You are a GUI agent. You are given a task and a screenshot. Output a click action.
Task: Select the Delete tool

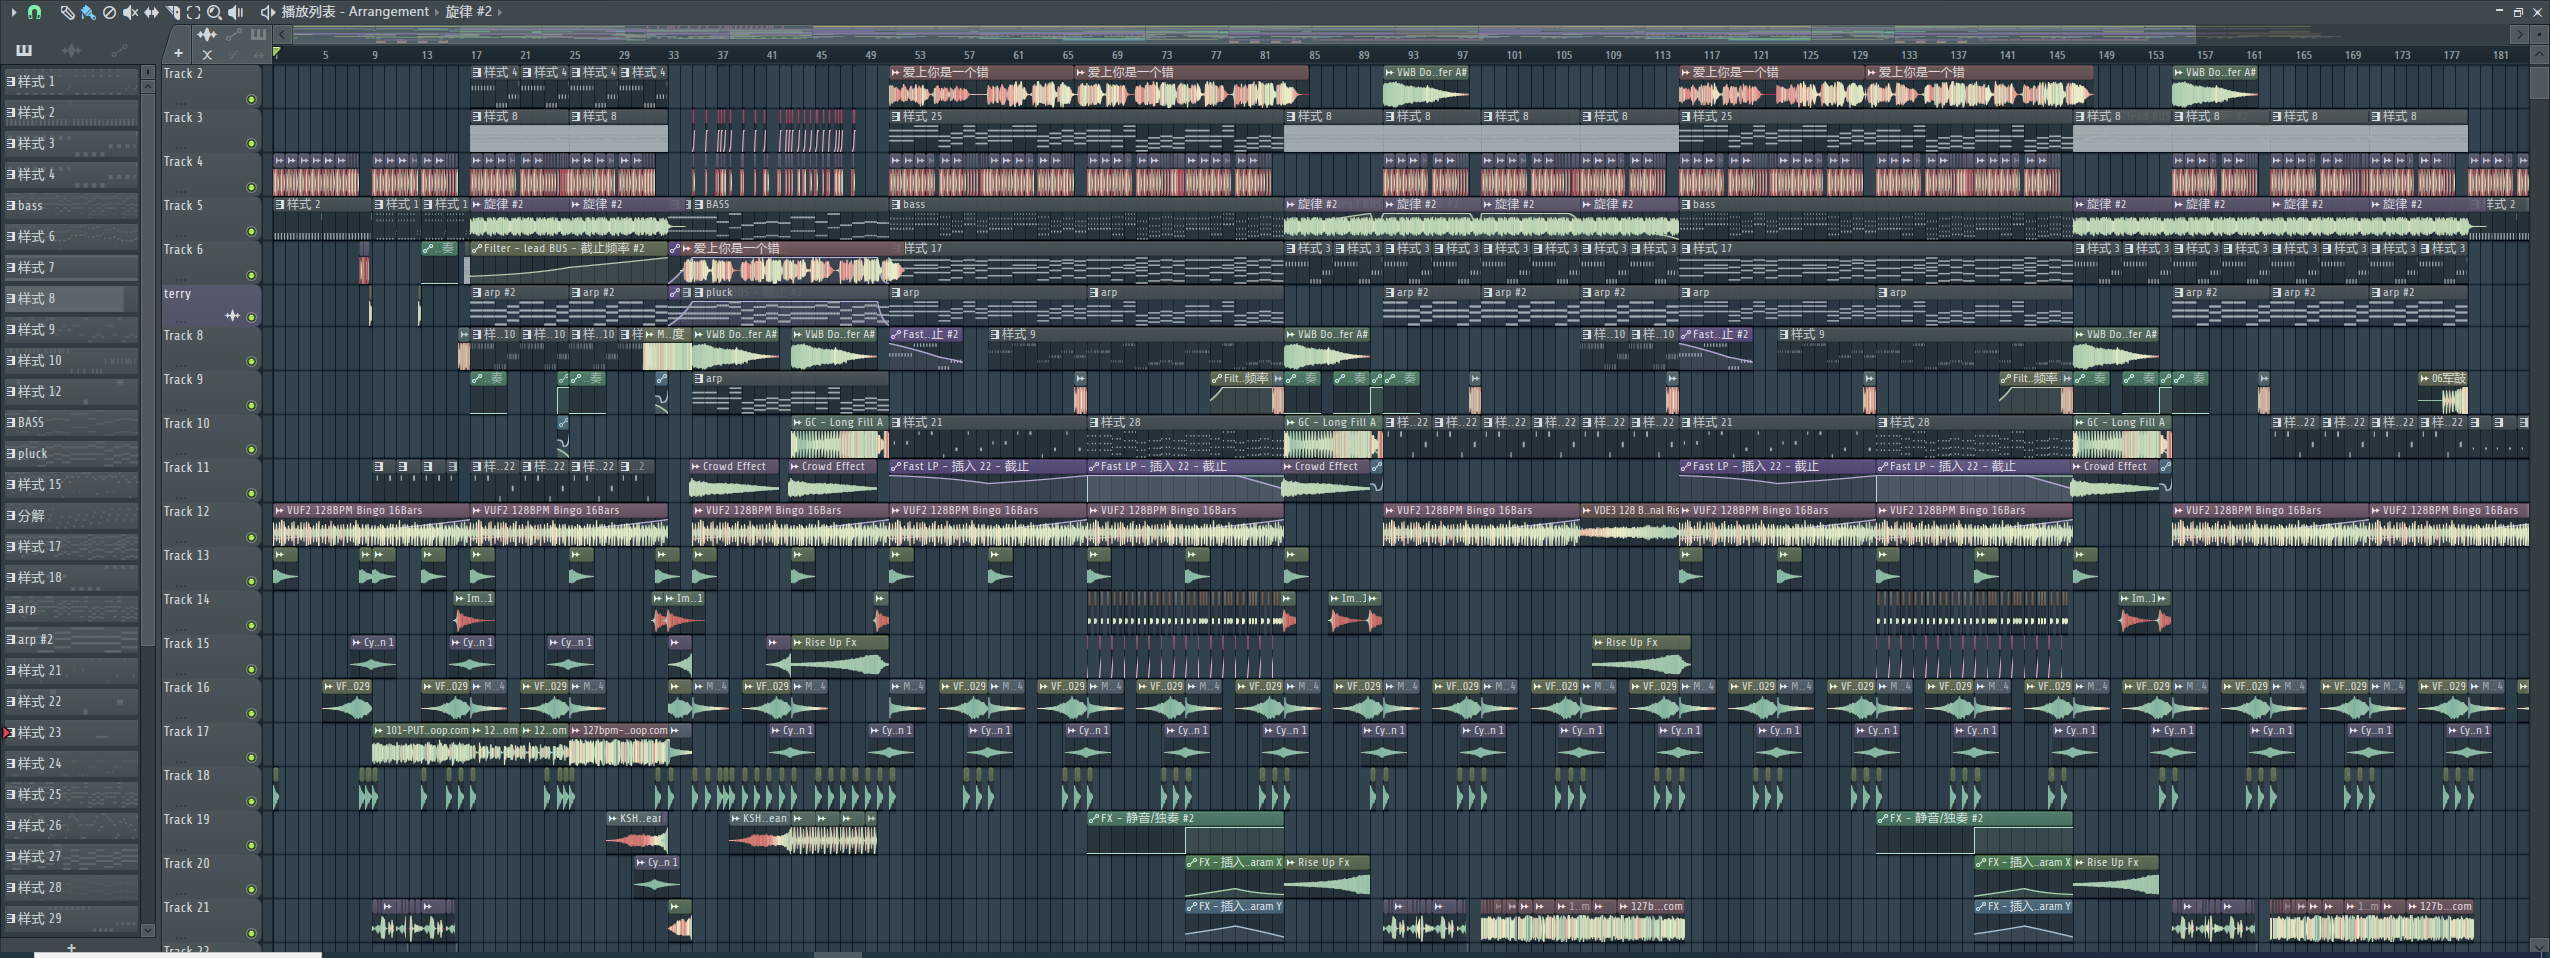click(109, 12)
